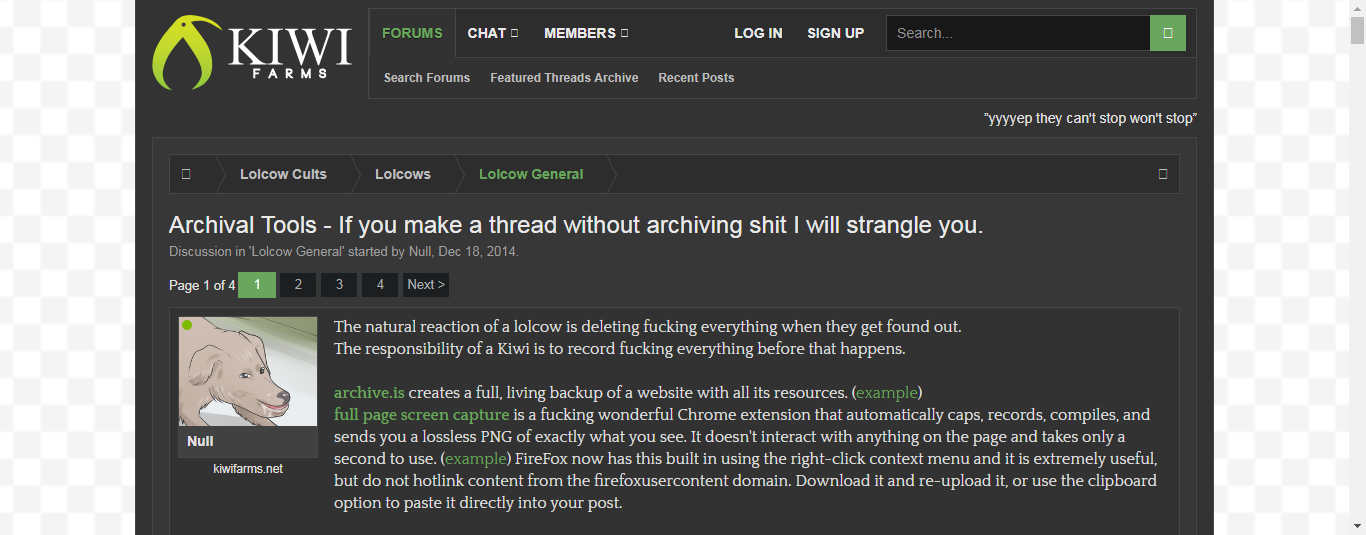Viewport: 1366px width, 535px height.
Task: Click "yyyyep they can't stop" quote
Action: (1090, 118)
